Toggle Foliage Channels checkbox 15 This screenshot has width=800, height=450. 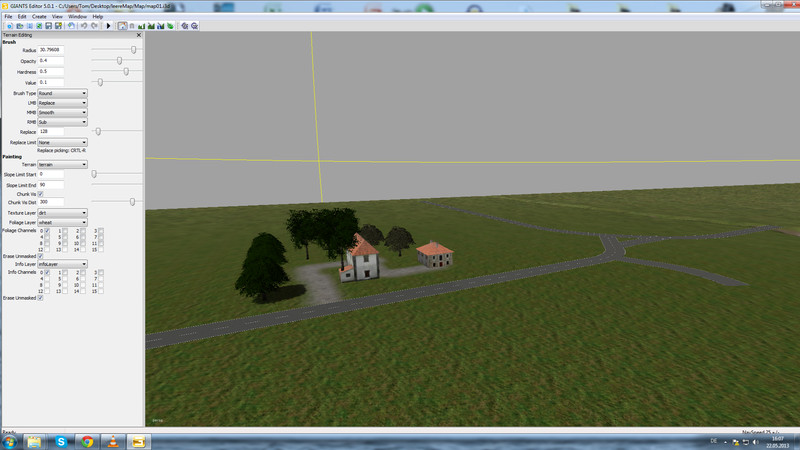(x=101, y=249)
